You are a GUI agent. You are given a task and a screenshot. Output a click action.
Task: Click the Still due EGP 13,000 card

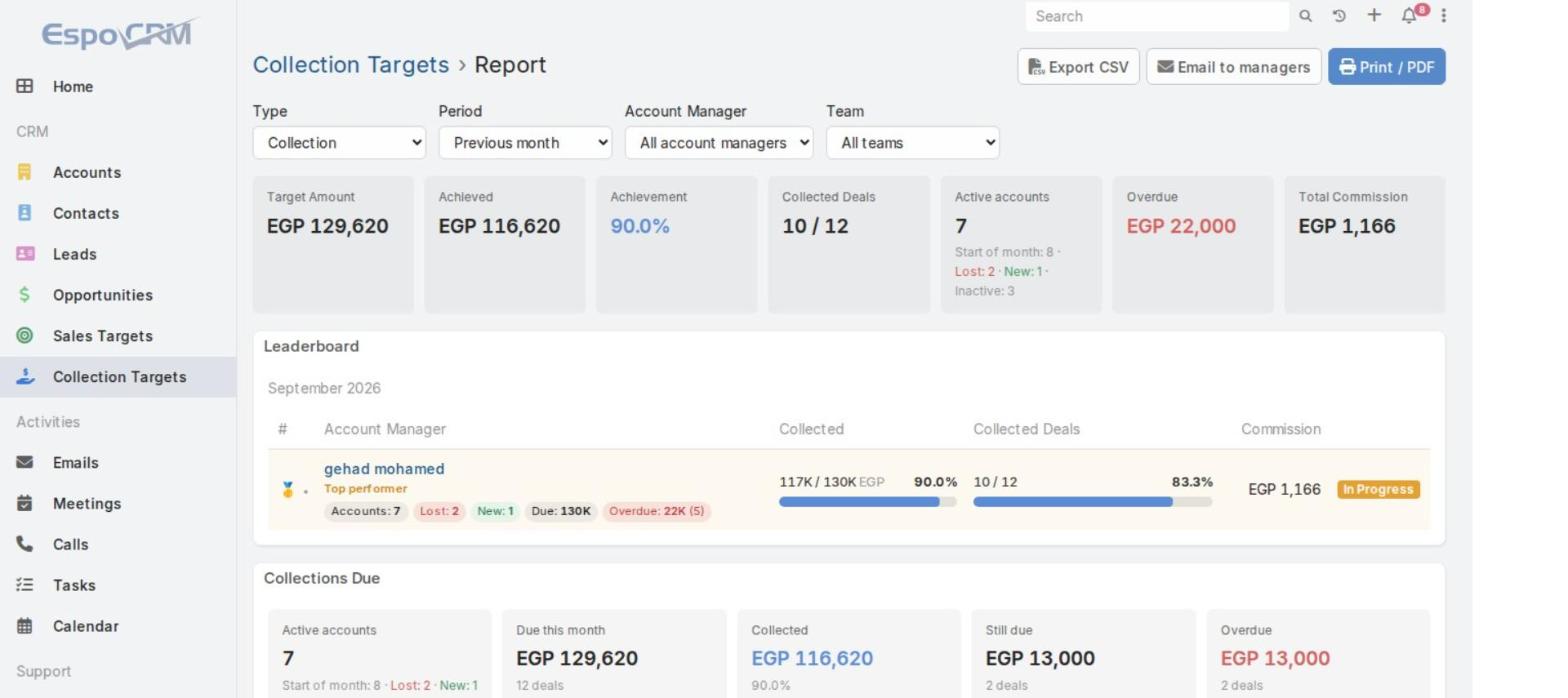click(x=1084, y=654)
